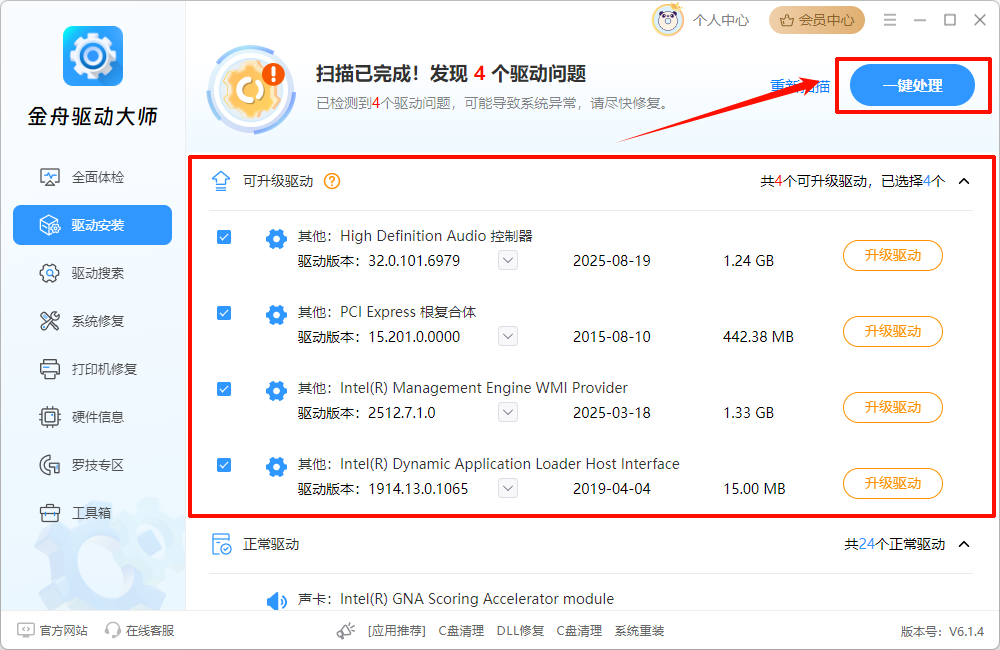Collapse the 正常驱动 section chevron
The width and height of the screenshot is (1000, 650).
[x=964, y=544]
